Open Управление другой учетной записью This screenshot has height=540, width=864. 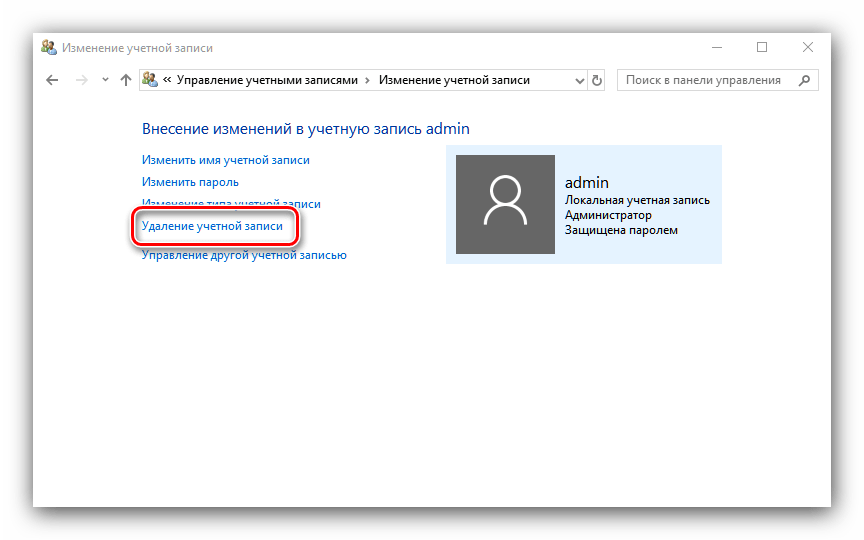point(244,255)
